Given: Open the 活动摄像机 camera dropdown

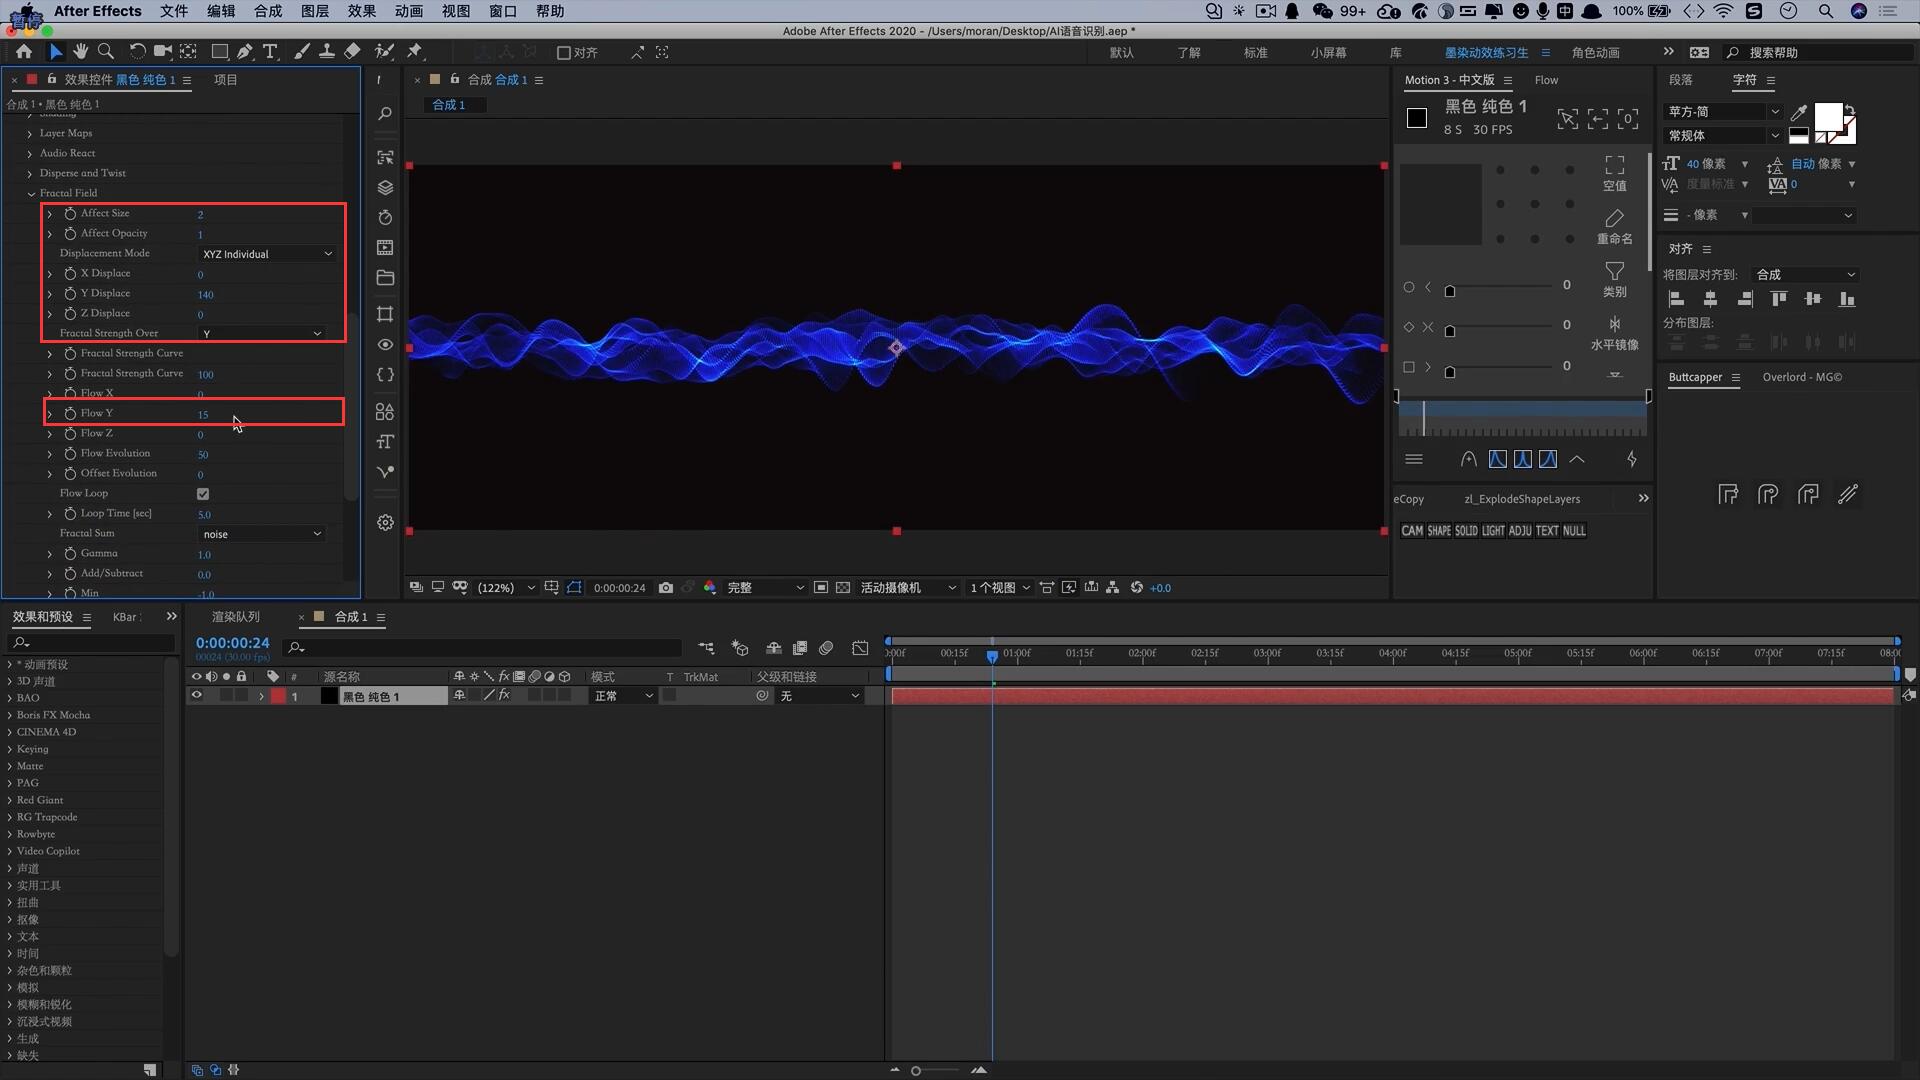Looking at the screenshot, I should [907, 588].
